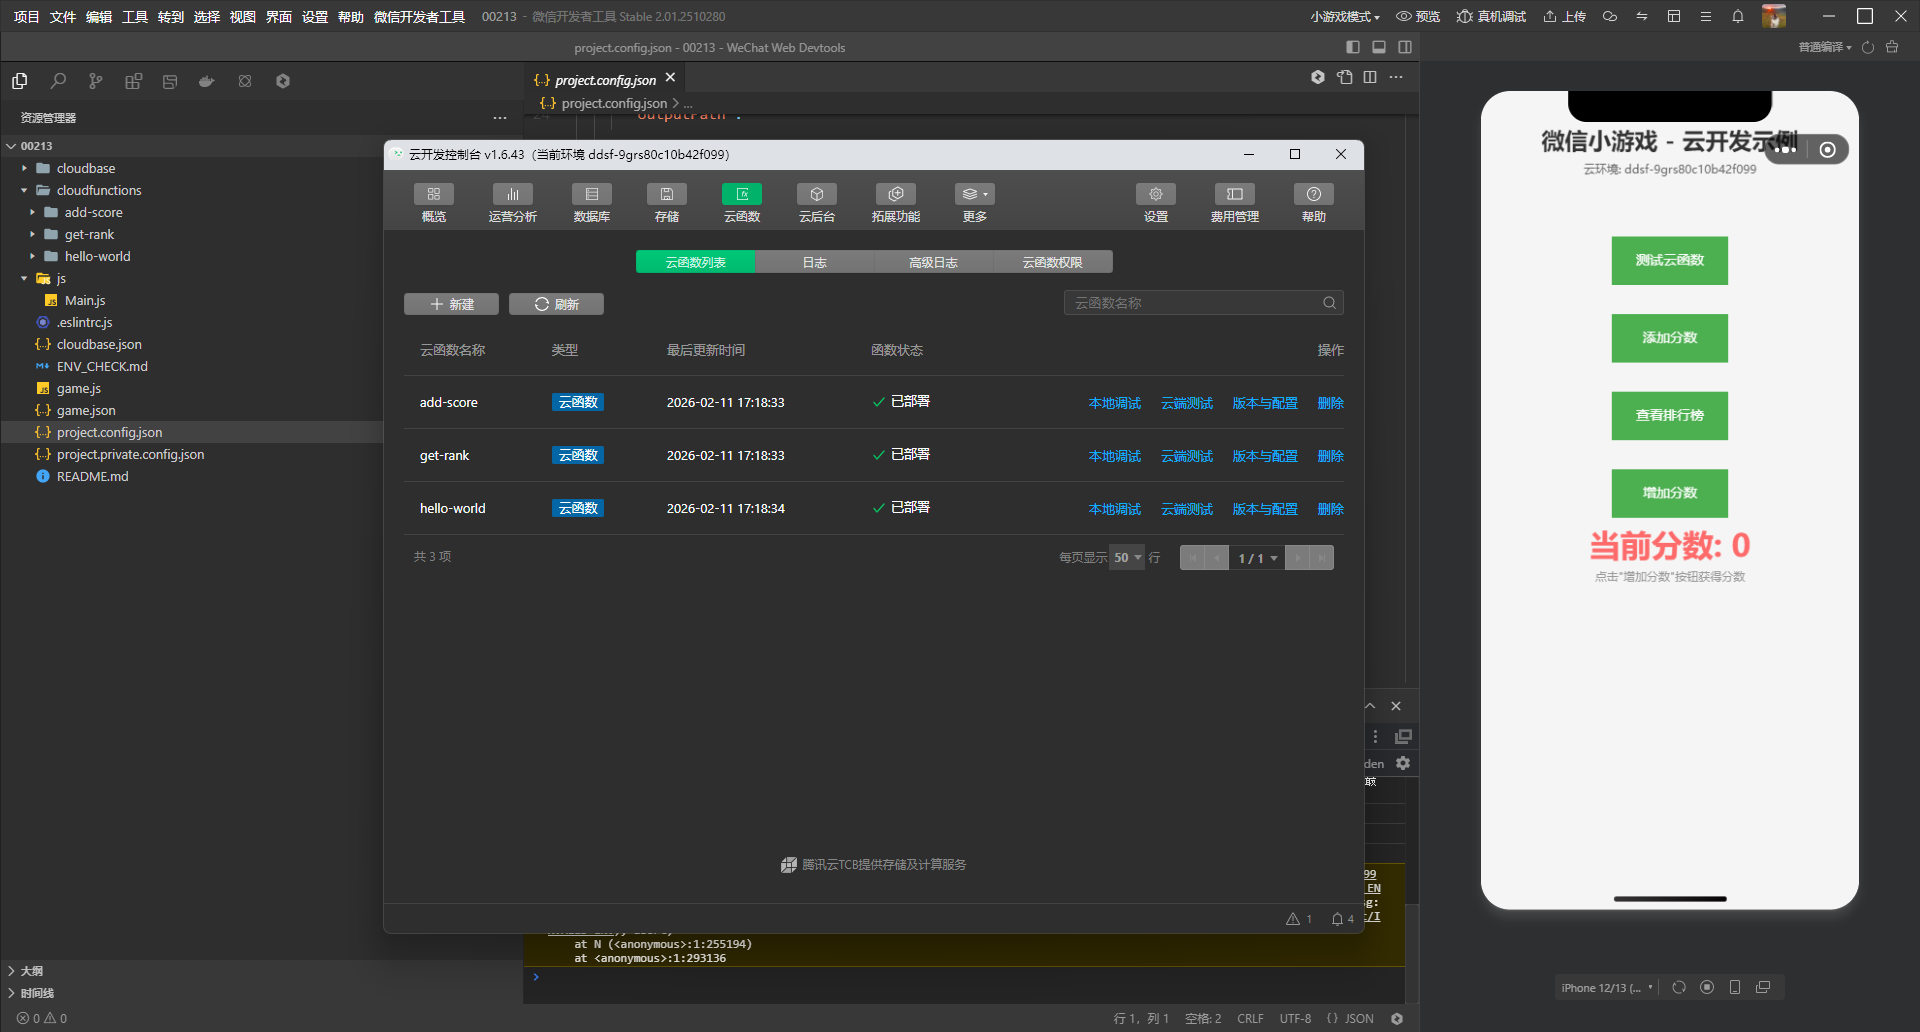Open the 小游戏模式 mode dropdown

click(x=1345, y=16)
